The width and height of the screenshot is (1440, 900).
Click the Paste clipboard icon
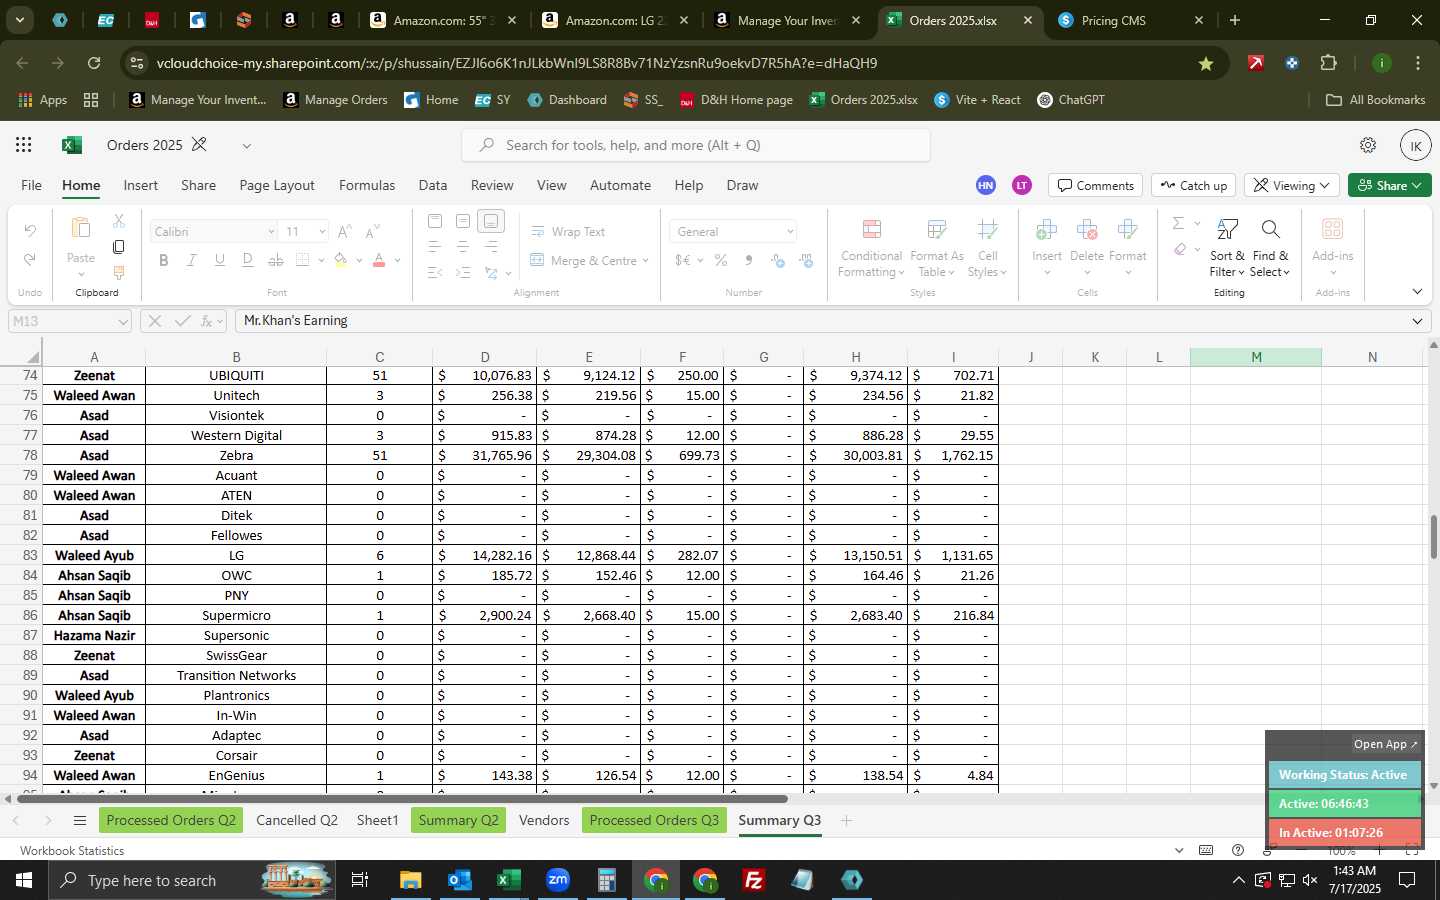point(81,229)
